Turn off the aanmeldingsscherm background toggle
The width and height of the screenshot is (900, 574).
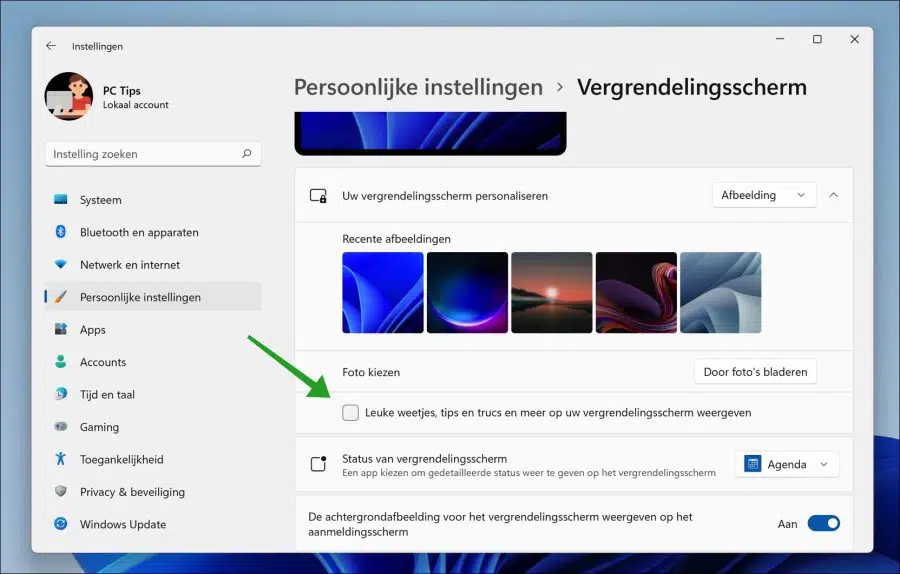[824, 523]
